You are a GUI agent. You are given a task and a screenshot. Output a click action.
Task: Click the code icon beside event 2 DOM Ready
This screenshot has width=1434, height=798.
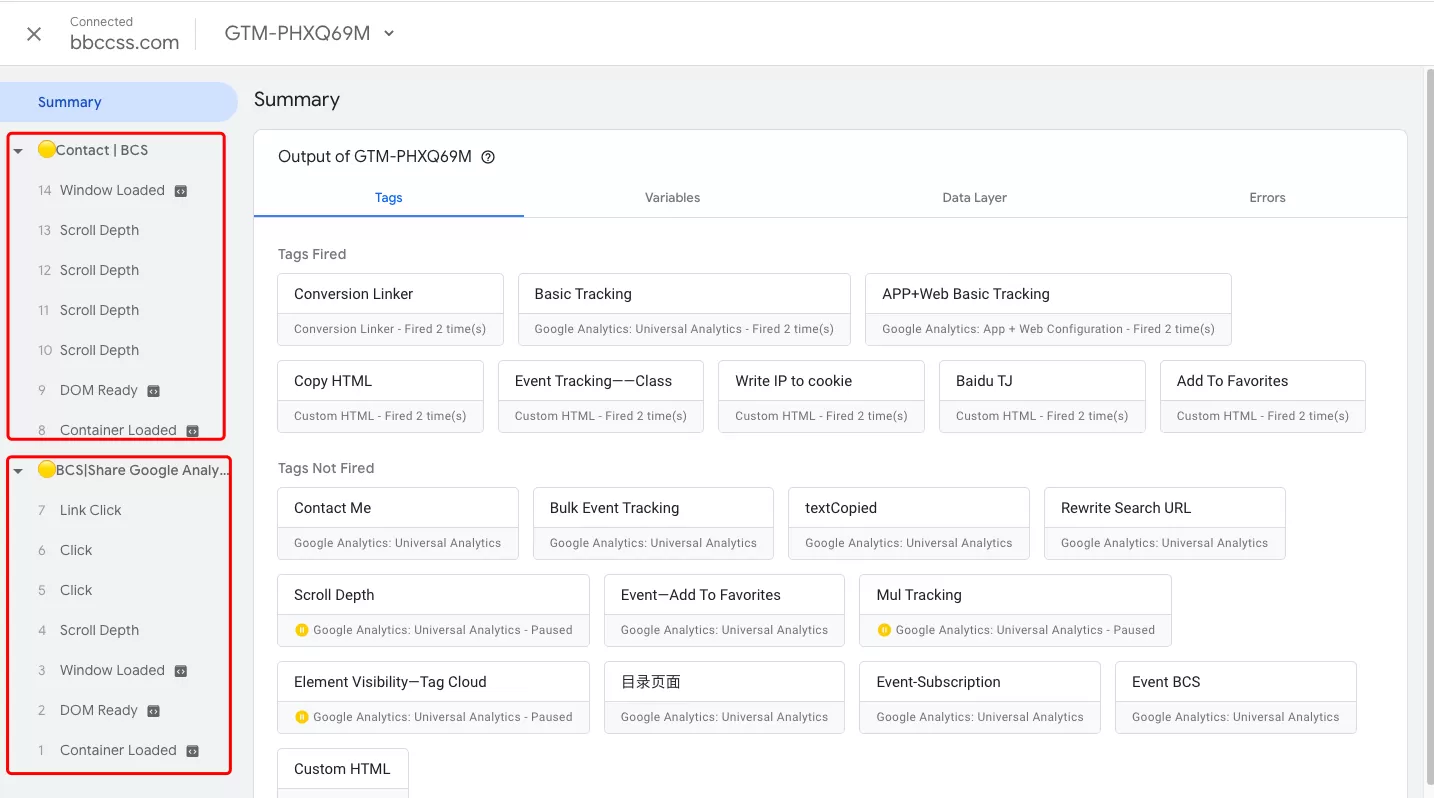point(154,711)
